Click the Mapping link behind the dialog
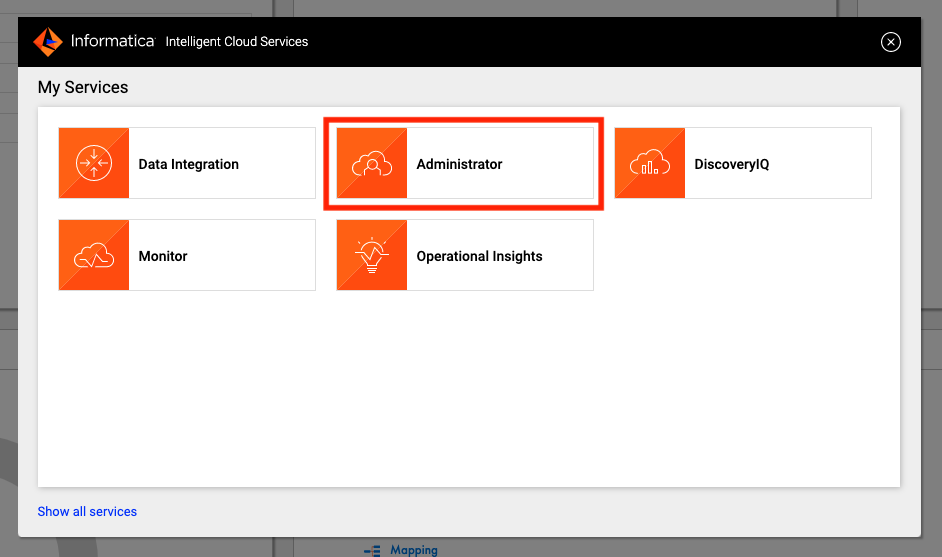 pos(414,550)
